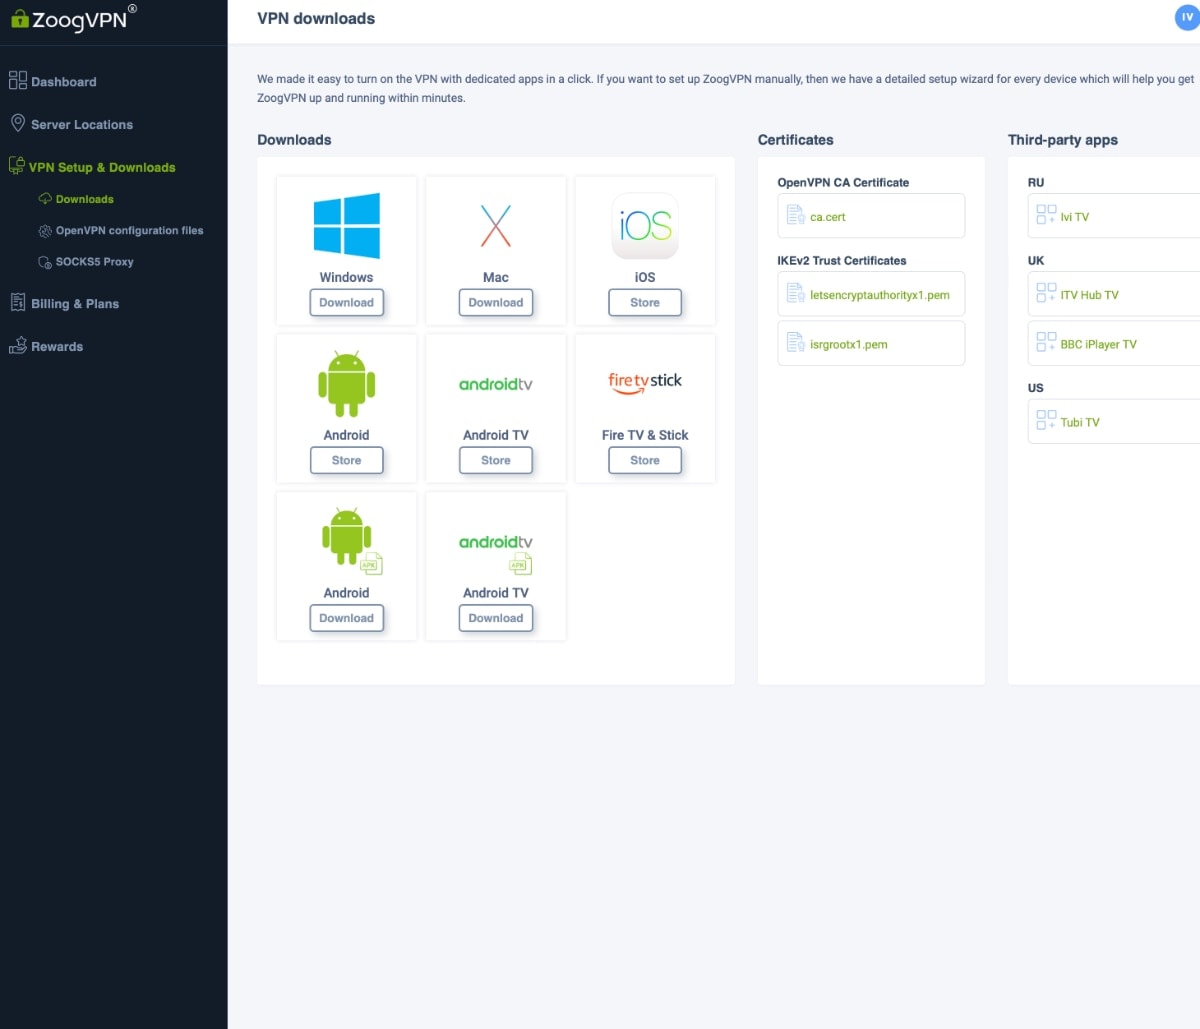Click the VPN downloads page title
This screenshot has height=1029, width=1200.
[x=316, y=18]
